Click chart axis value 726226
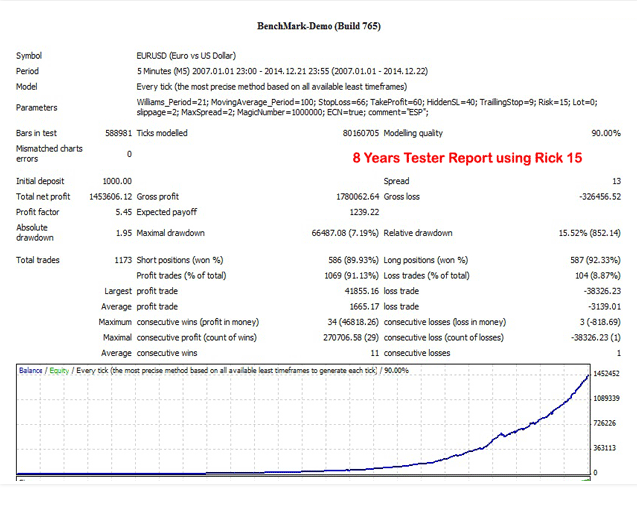Image resolution: width=637 pixels, height=505 pixels. pyautogui.click(x=605, y=423)
